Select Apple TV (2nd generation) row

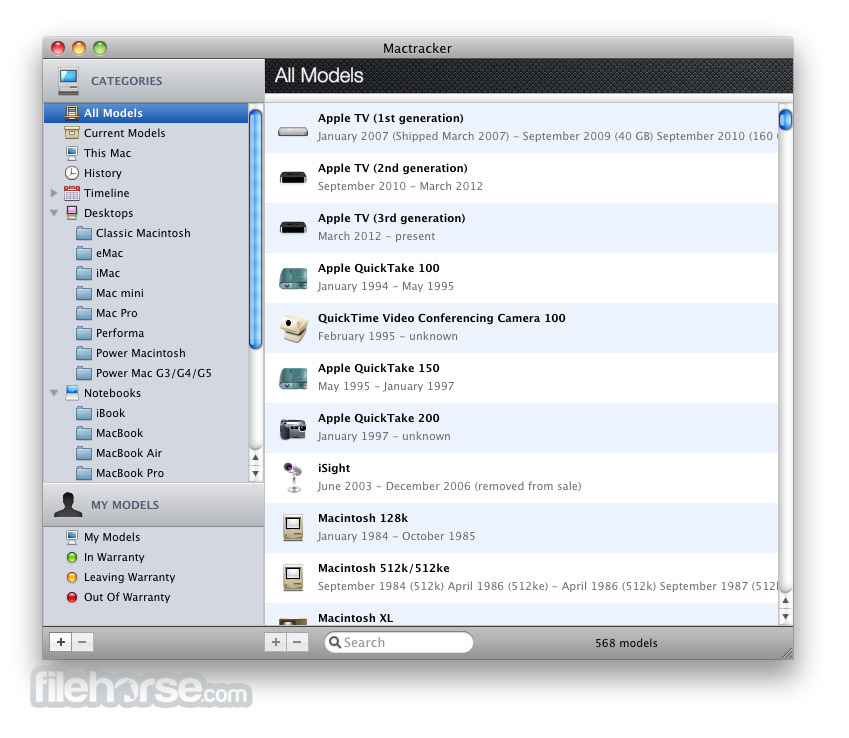point(521,178)
